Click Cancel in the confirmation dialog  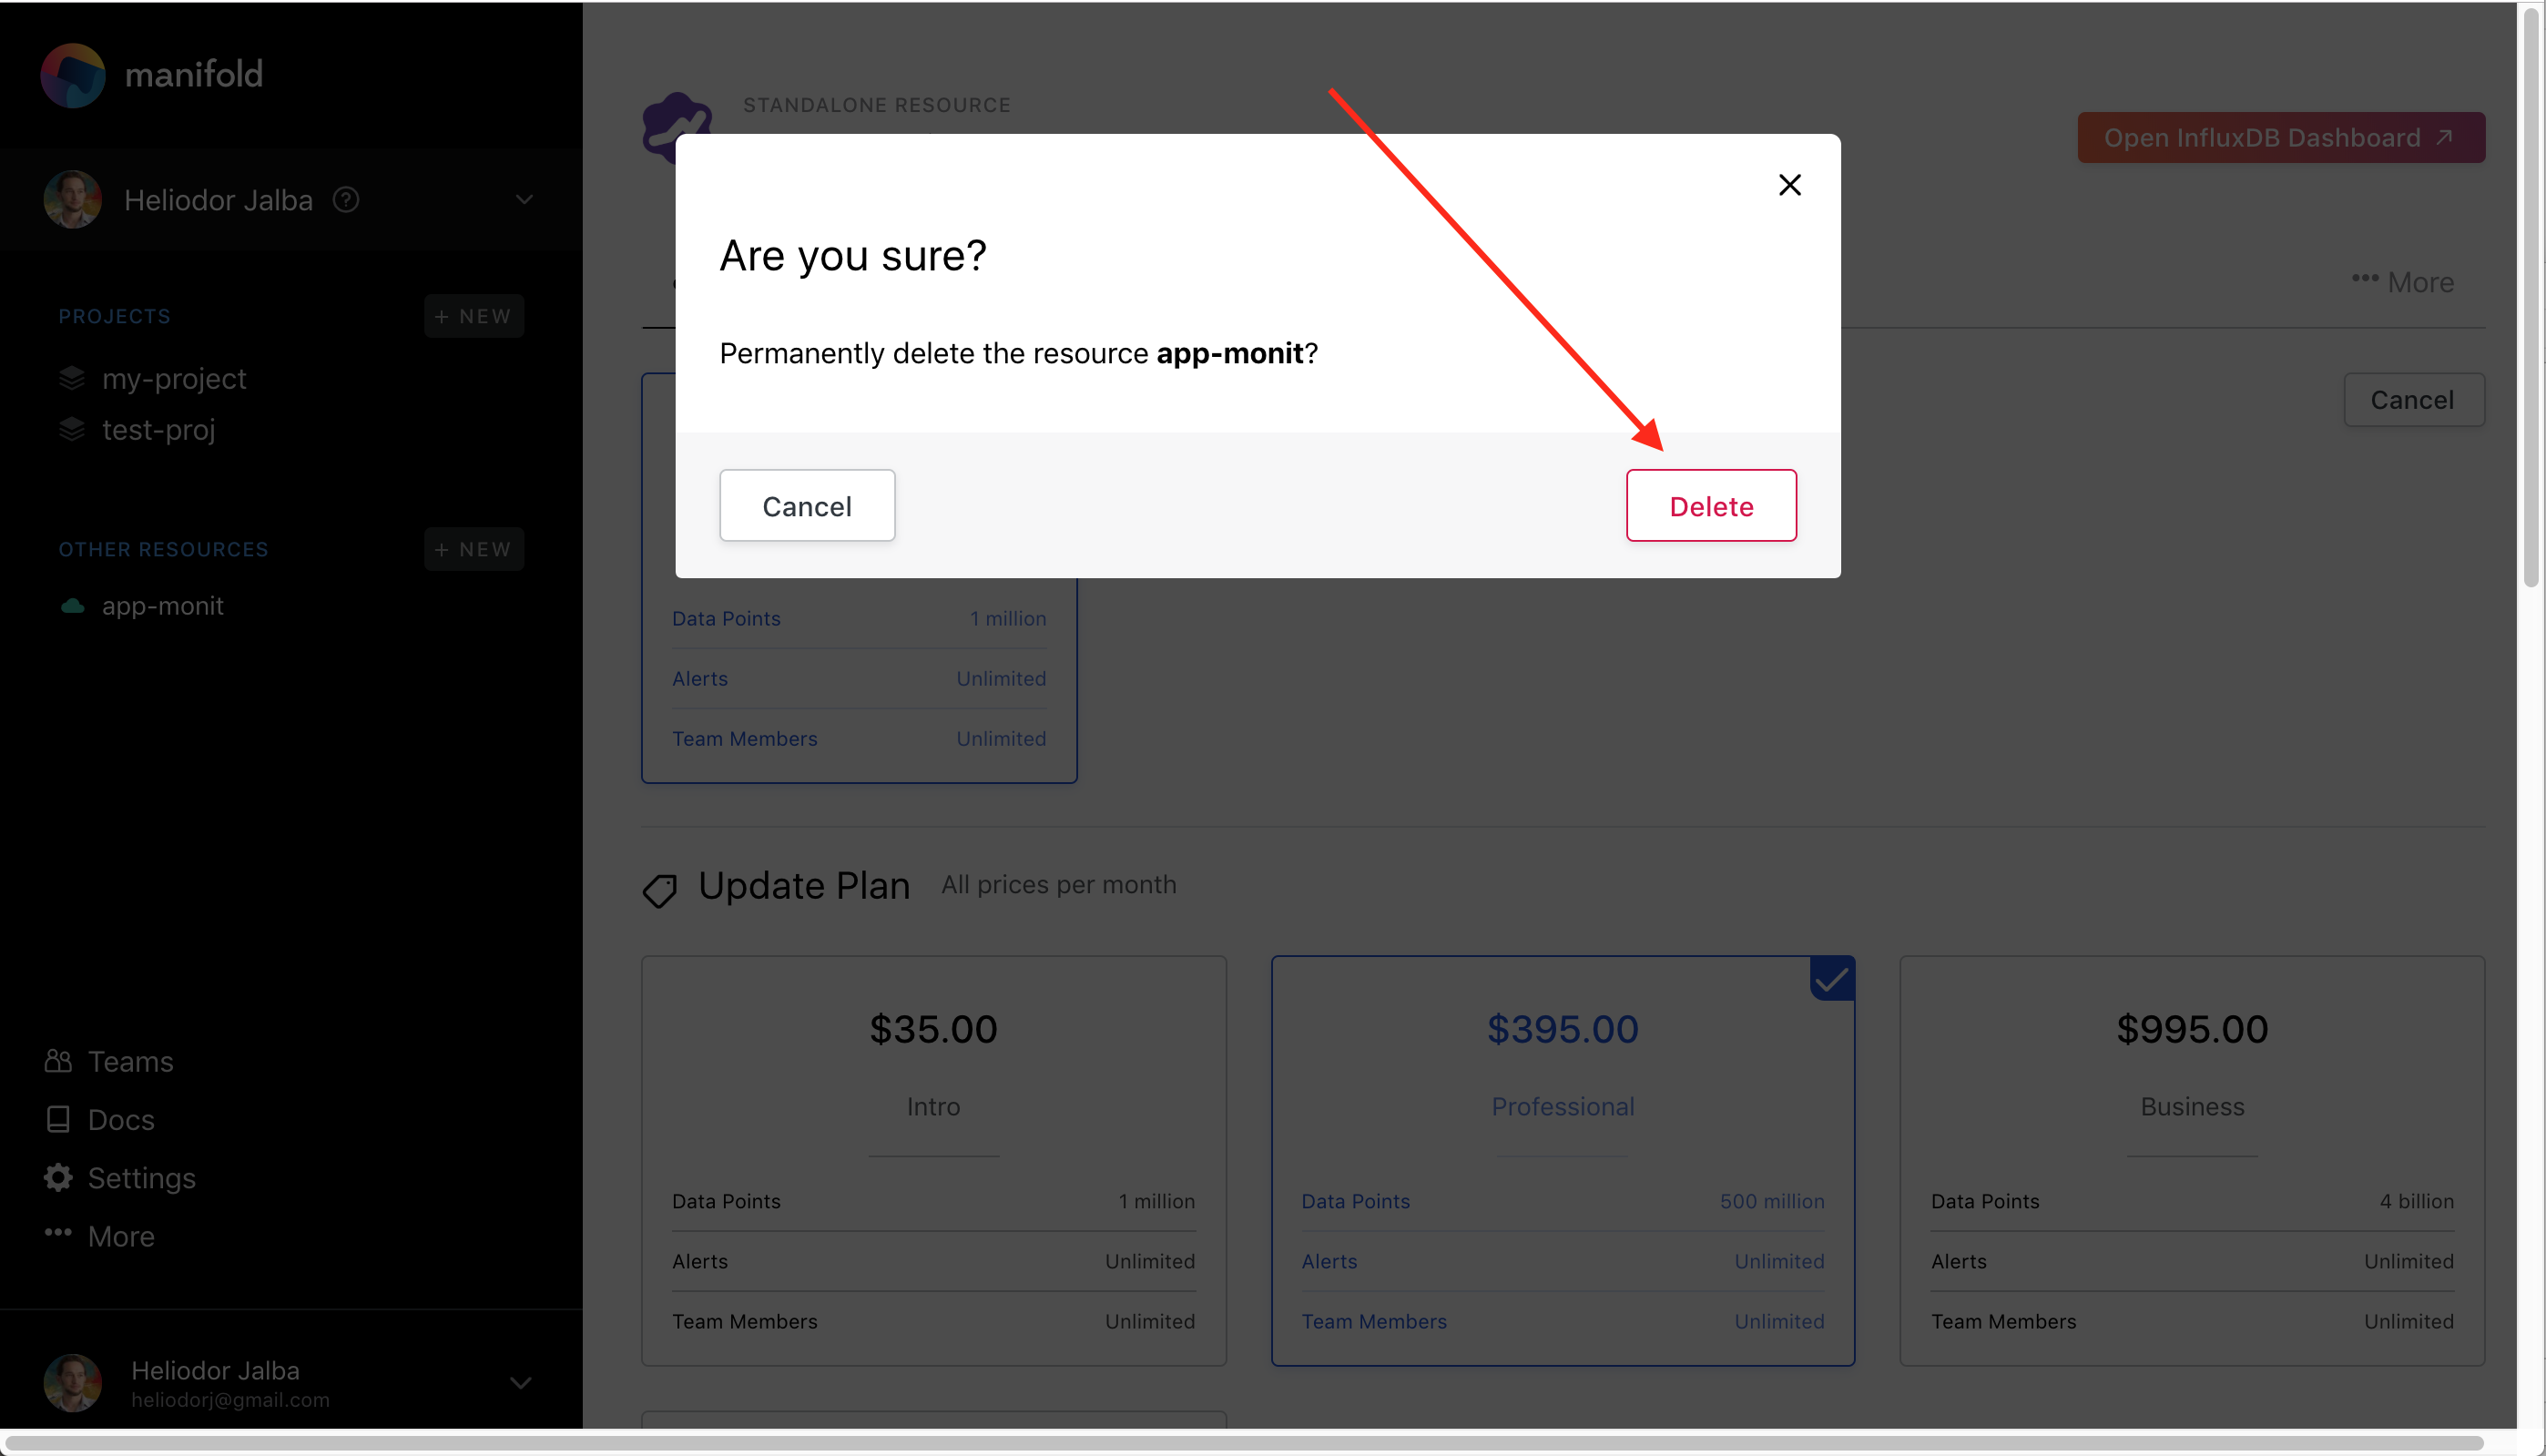(807, 506)
